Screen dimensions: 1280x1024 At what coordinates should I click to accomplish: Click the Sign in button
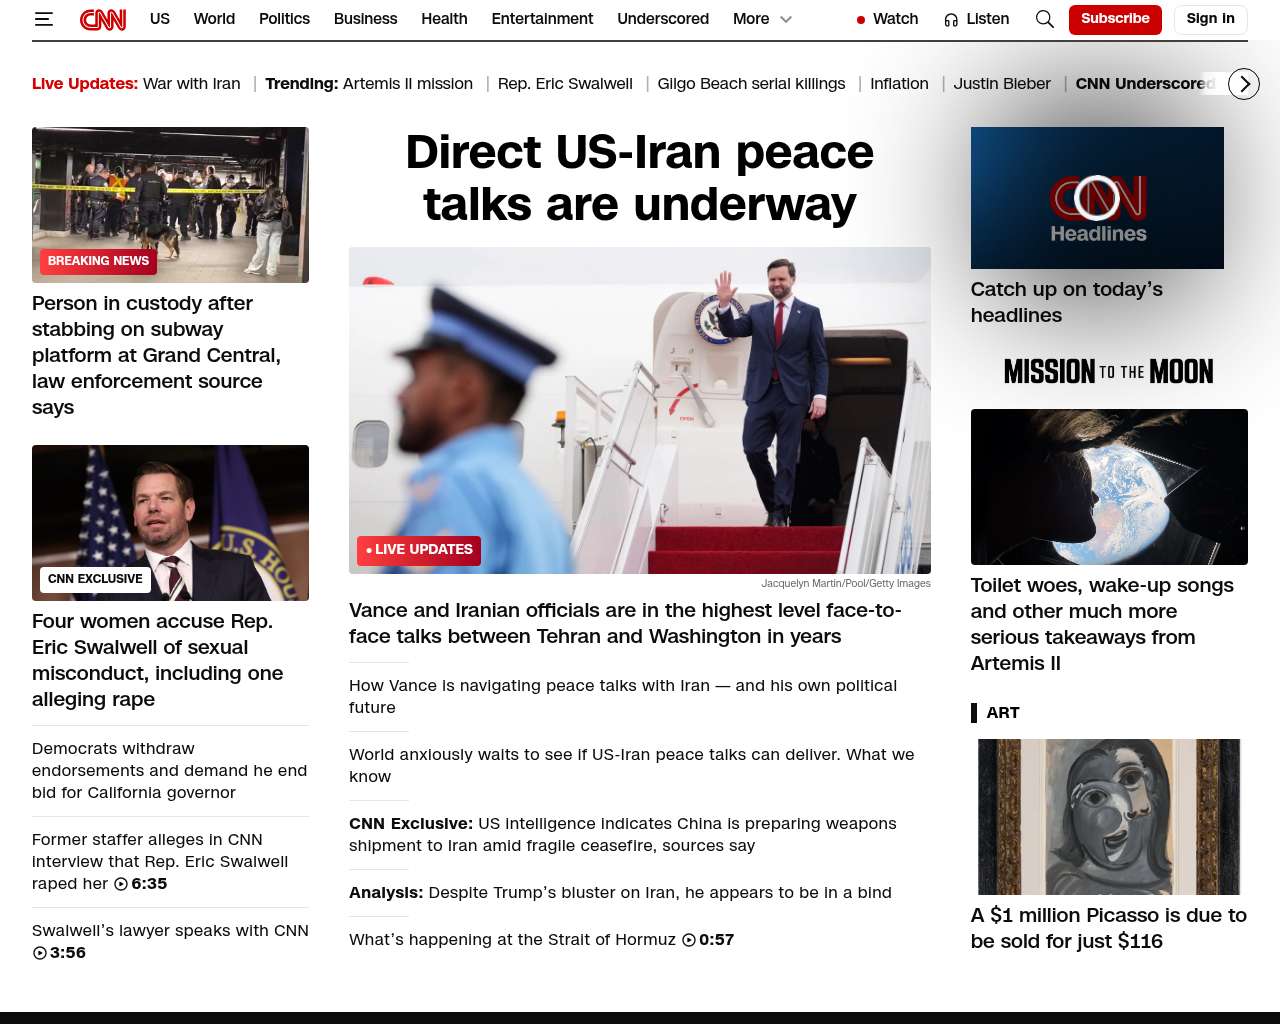[1210, 19]
